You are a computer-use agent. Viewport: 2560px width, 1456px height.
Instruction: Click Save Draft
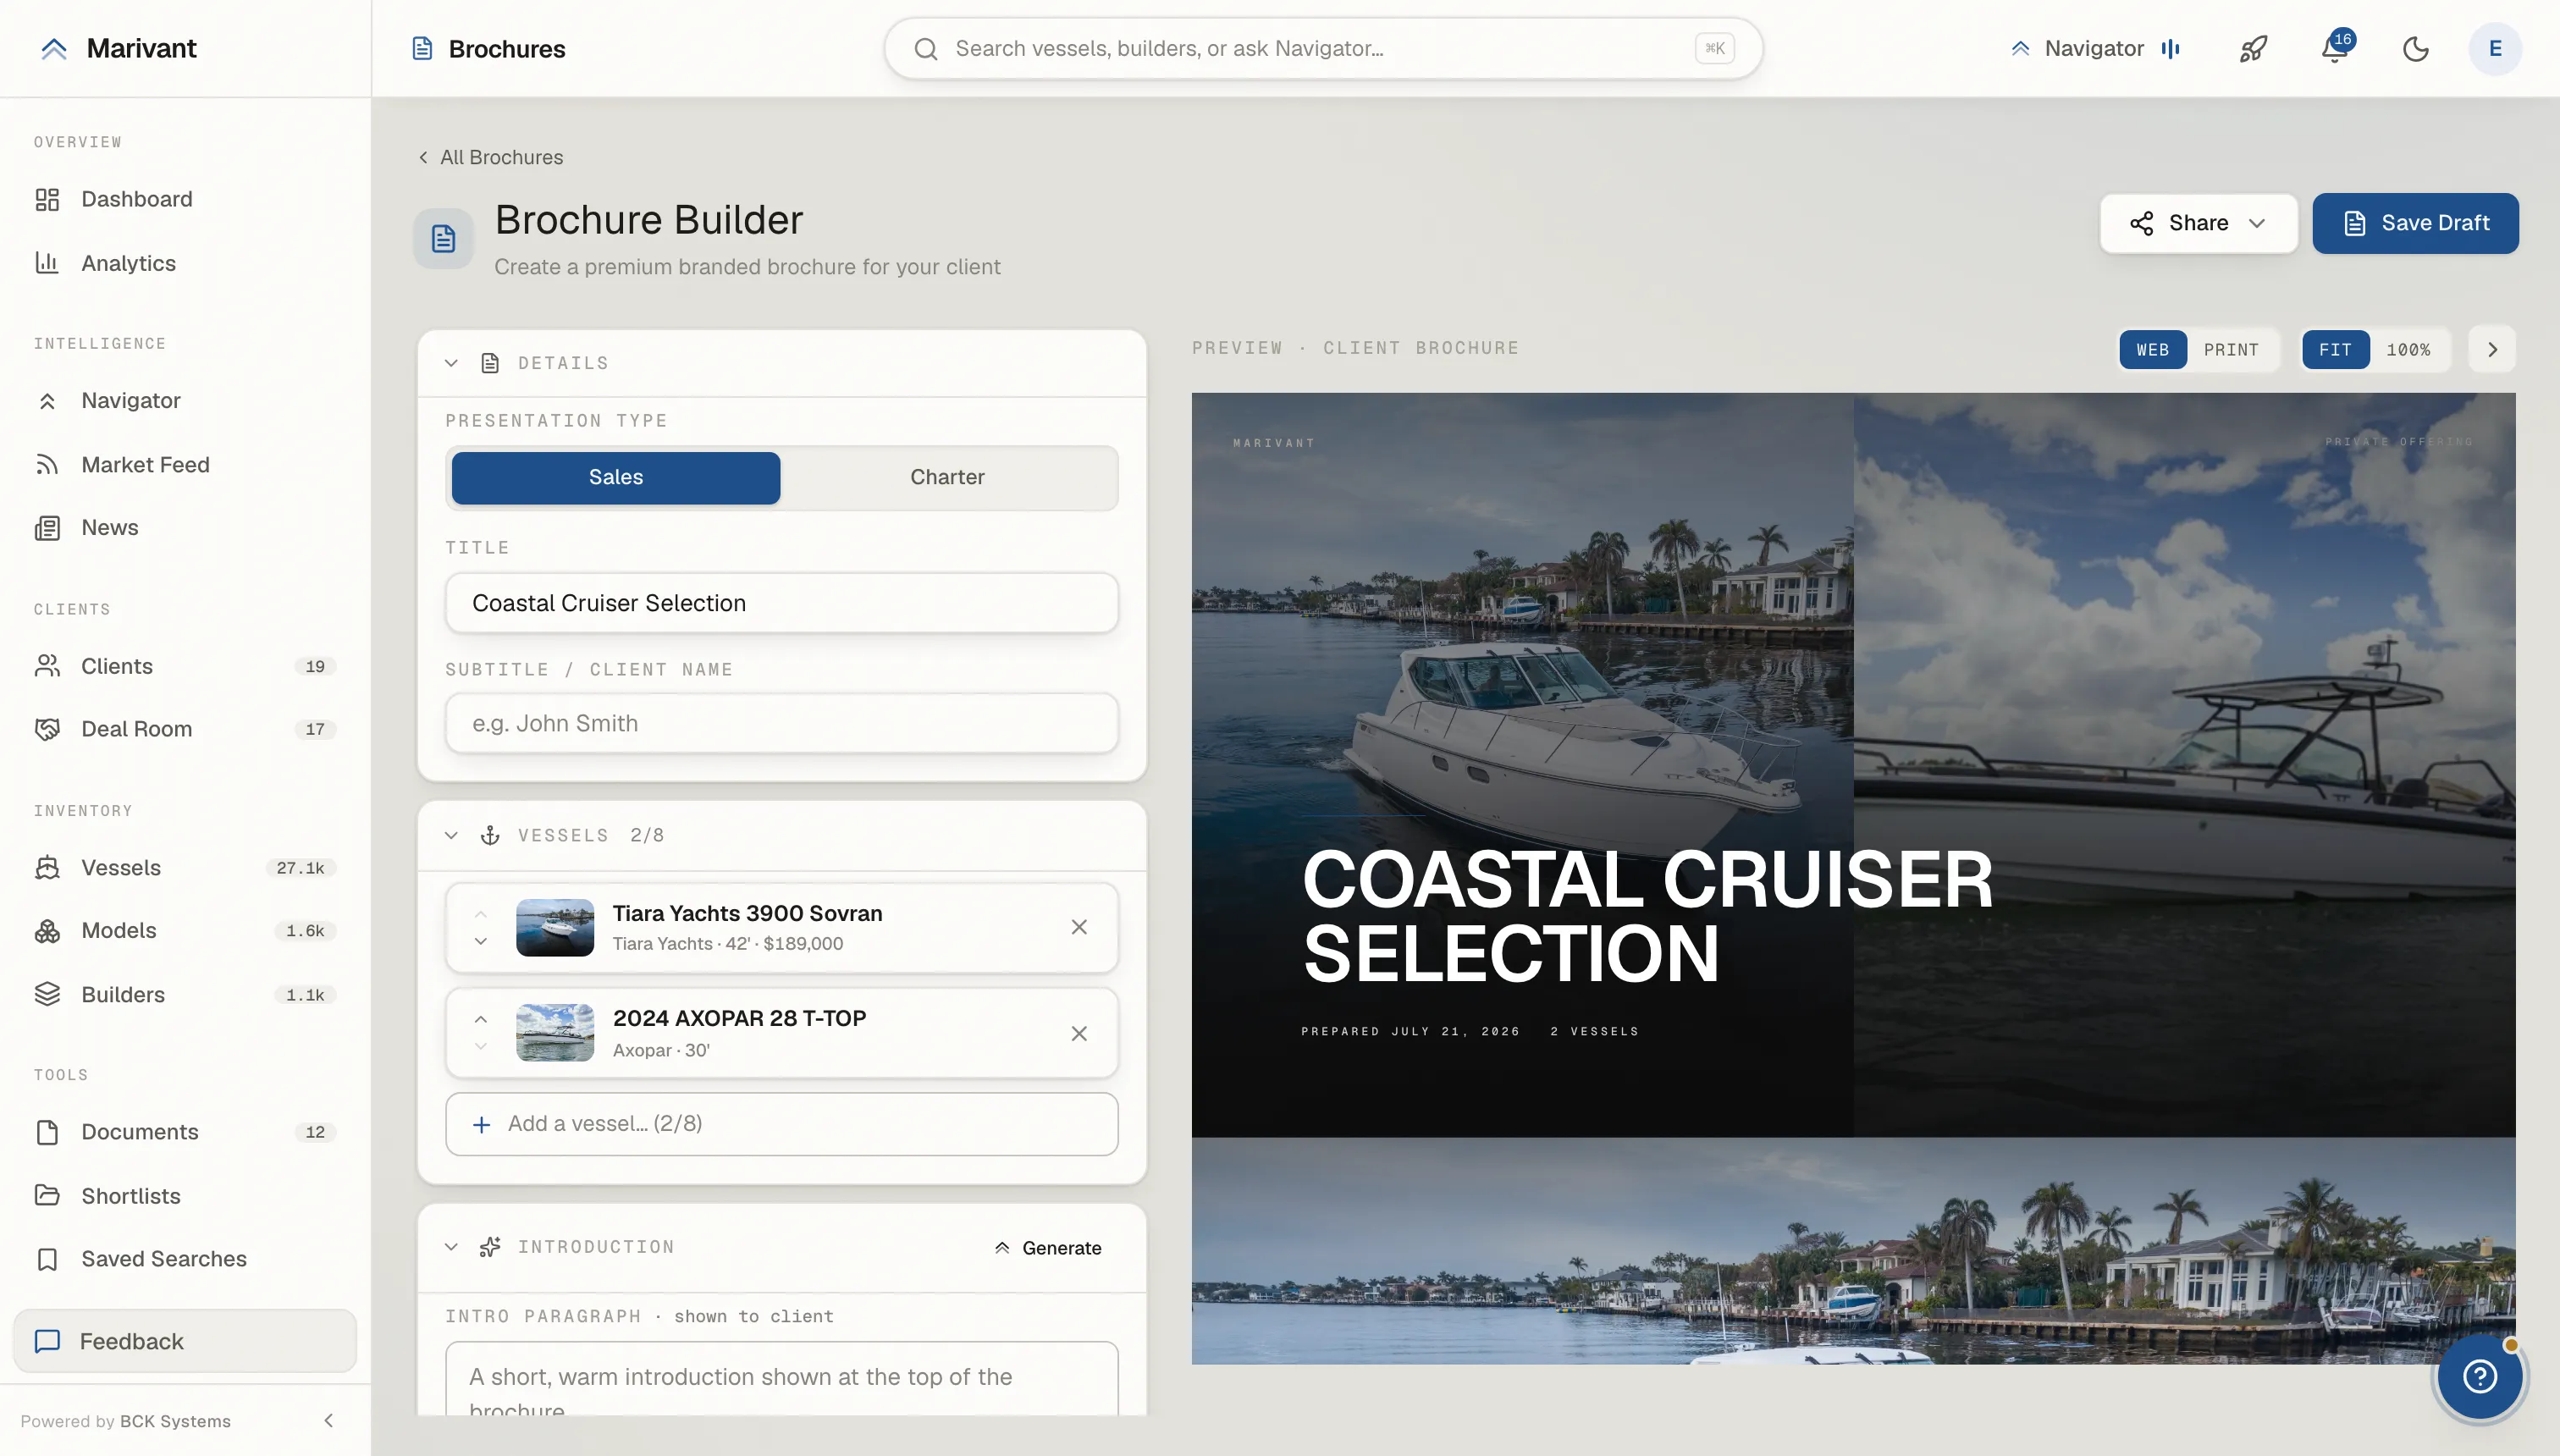(x=2415, y=223)
